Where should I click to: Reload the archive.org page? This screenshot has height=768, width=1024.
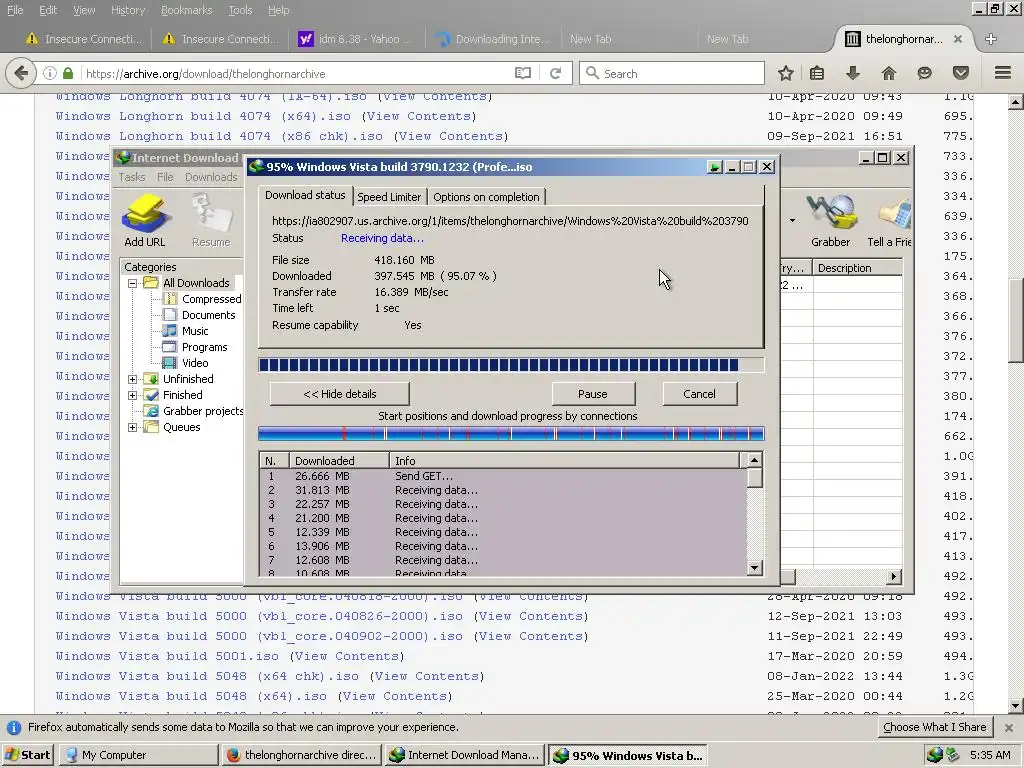click(556, 73)
